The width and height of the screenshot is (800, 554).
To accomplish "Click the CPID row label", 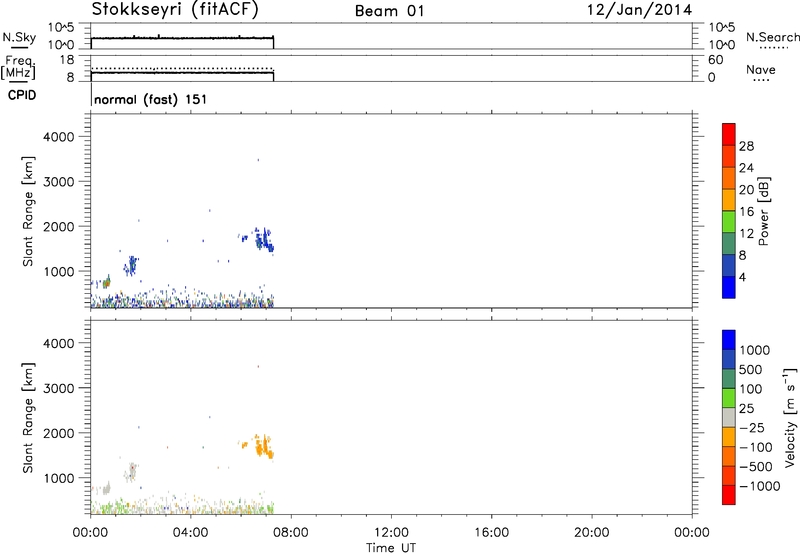I will point(22,95).
